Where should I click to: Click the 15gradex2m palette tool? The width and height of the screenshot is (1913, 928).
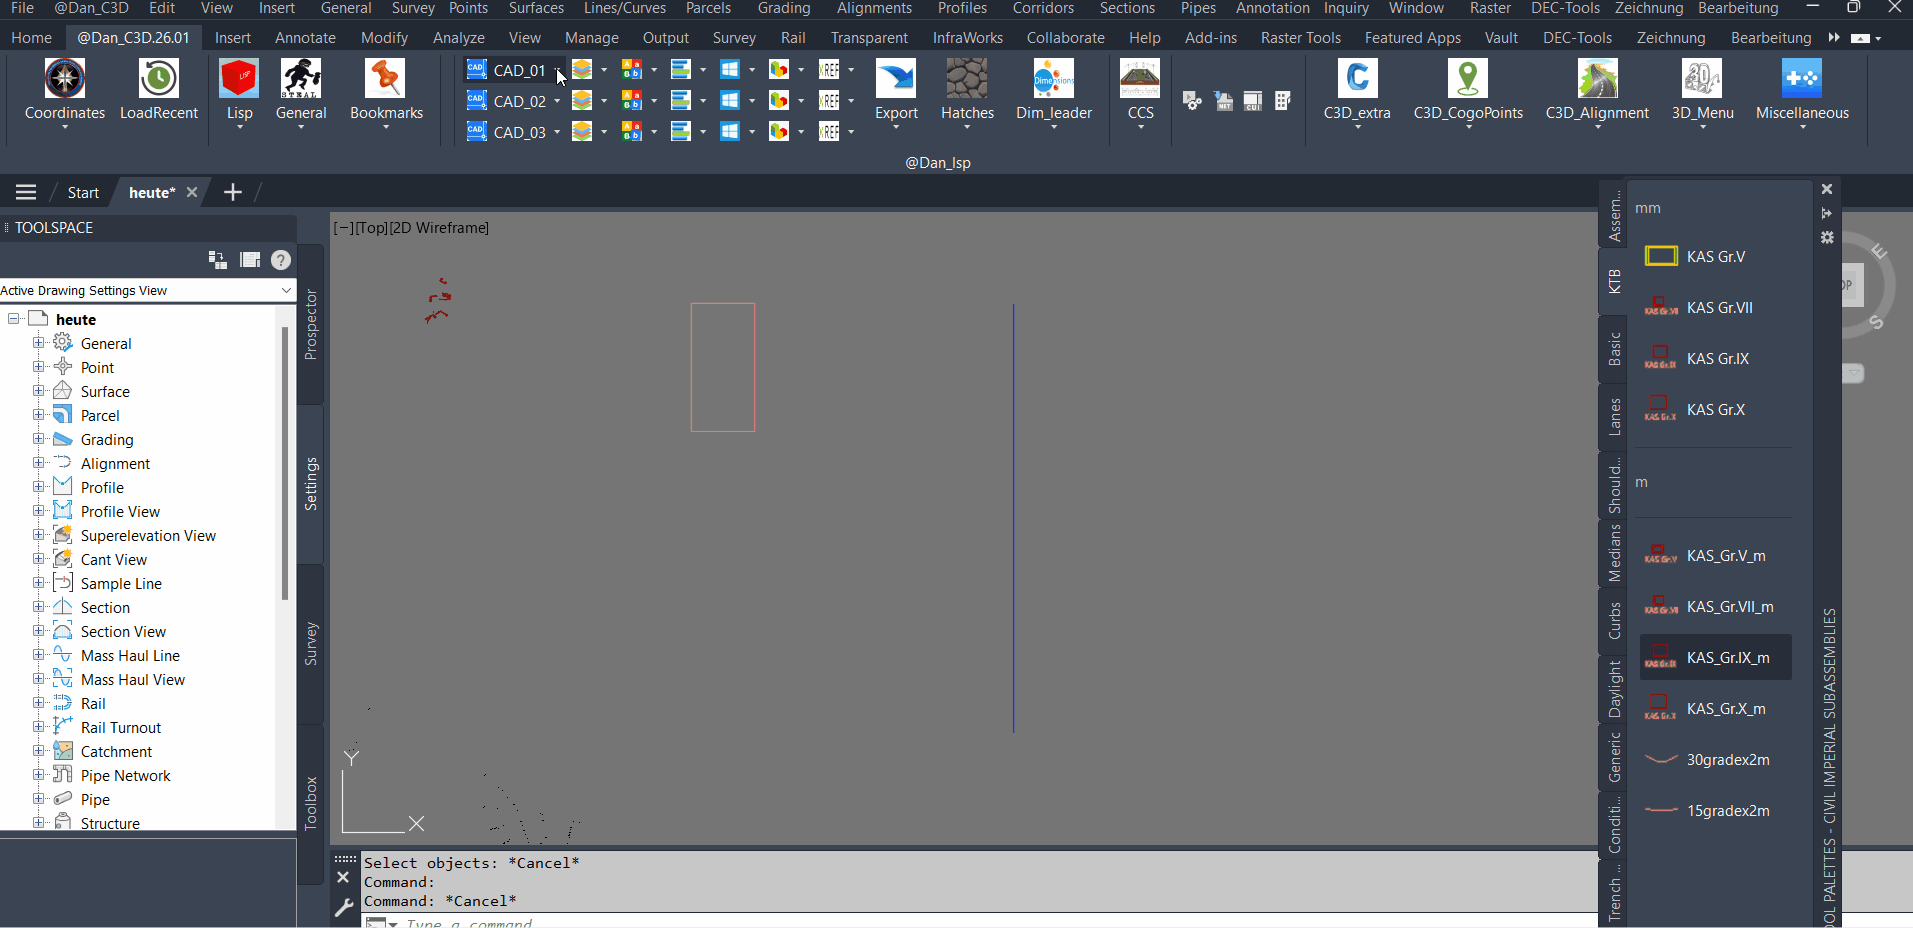[x=1716, y=811]
